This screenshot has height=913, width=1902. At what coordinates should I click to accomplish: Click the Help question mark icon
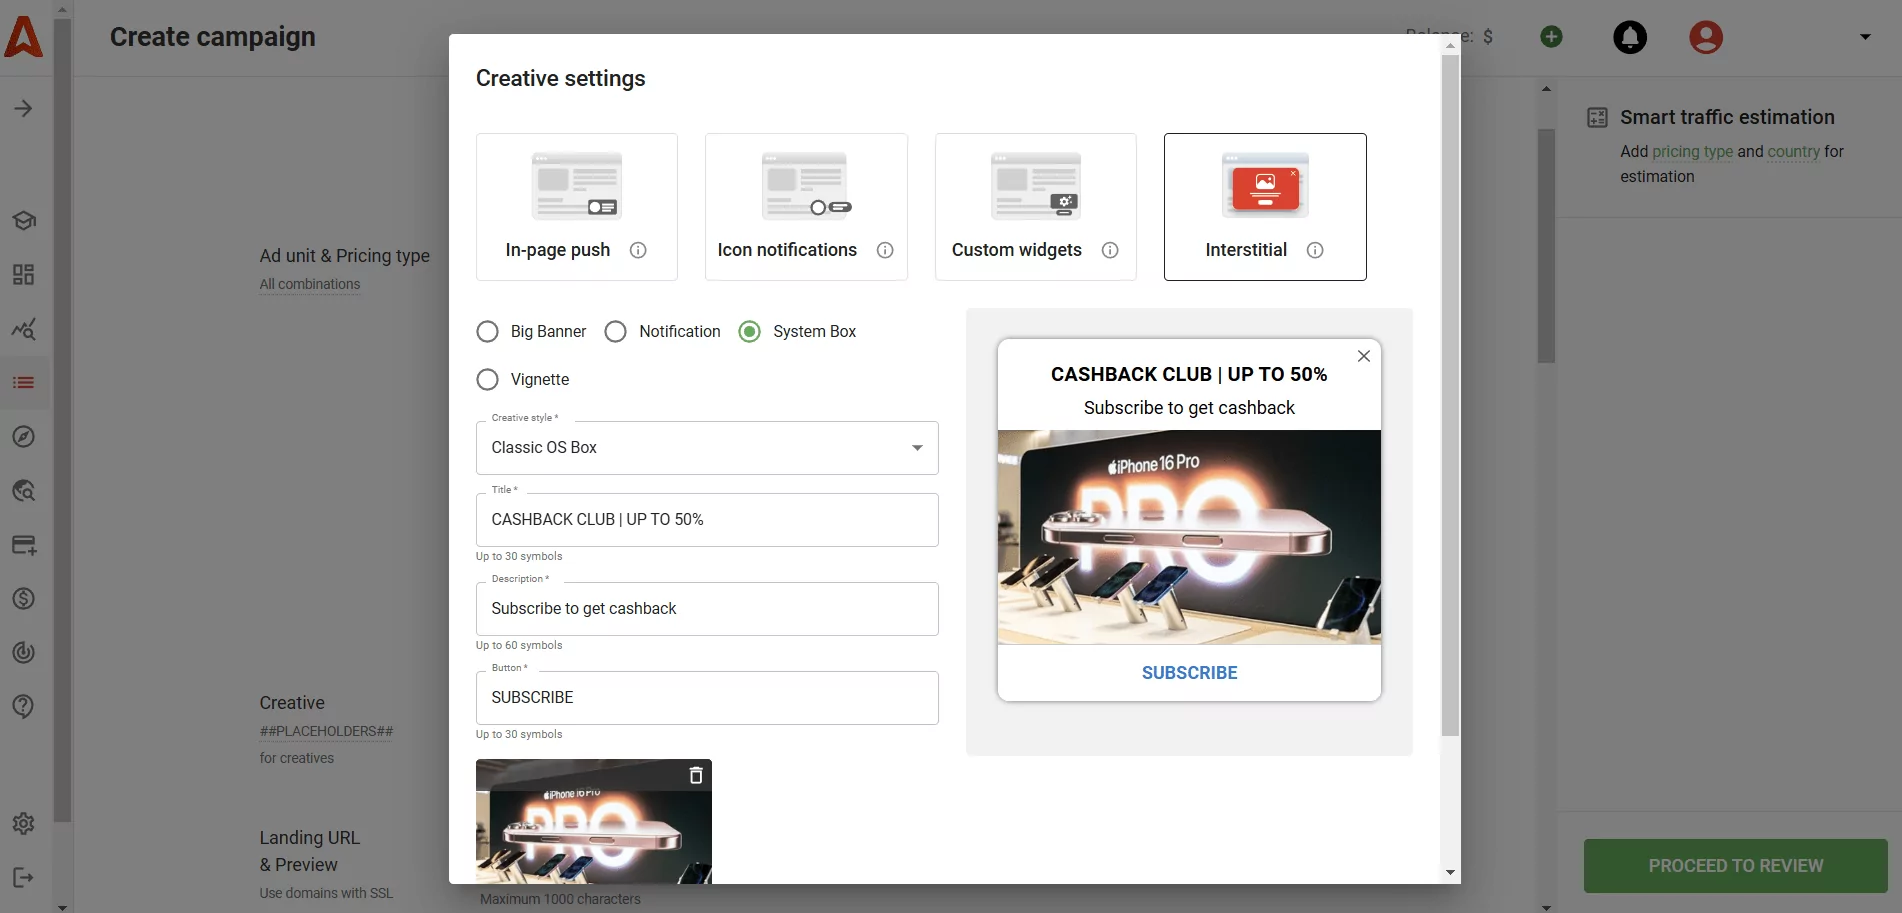[x=23, y=706]
